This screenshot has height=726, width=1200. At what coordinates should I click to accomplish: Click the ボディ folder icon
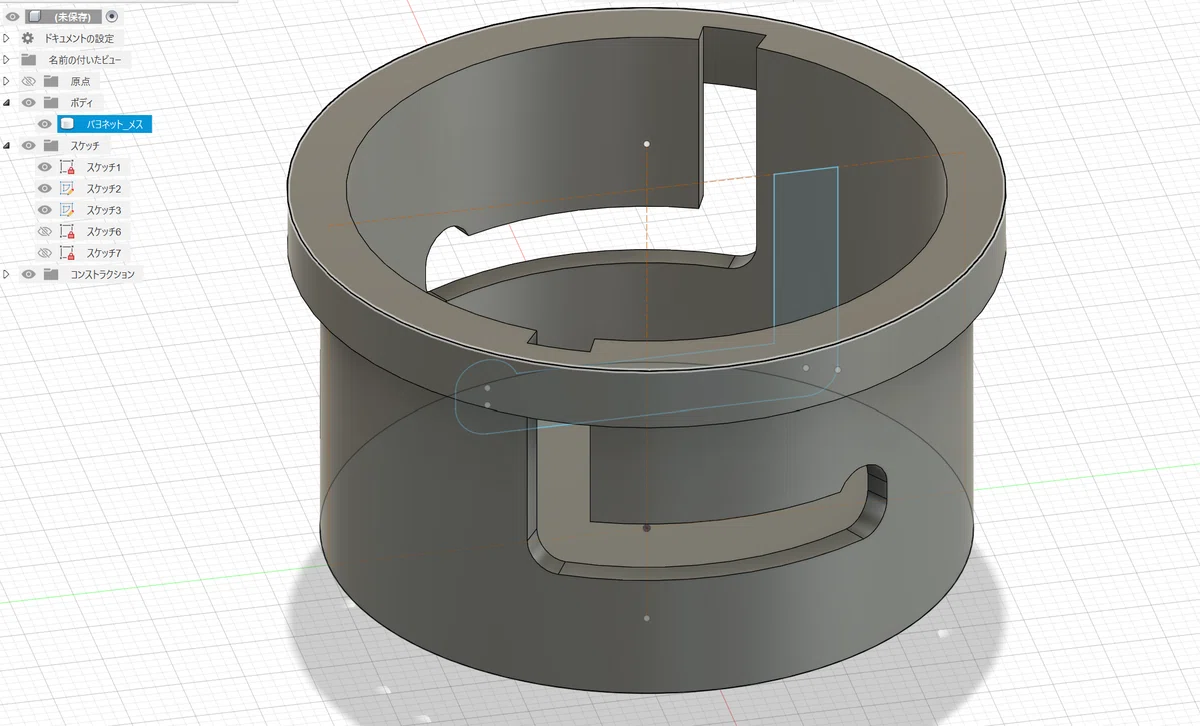click(51, 102)
